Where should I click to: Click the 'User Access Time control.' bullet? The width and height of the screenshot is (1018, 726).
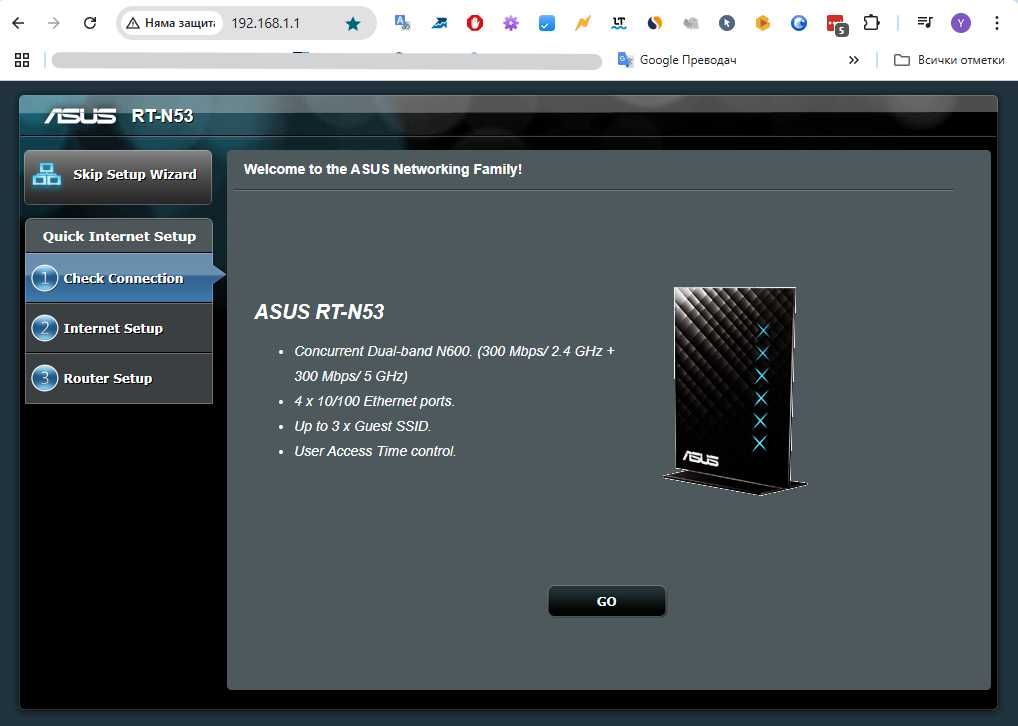375,451
